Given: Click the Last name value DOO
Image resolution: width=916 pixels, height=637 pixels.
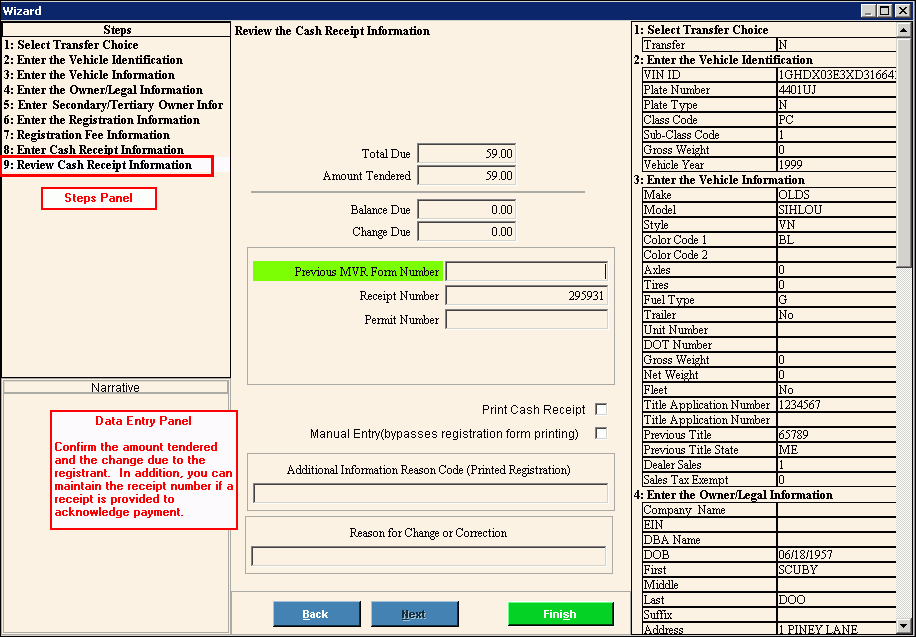Looking at the screenshot, I should (837, 600).
